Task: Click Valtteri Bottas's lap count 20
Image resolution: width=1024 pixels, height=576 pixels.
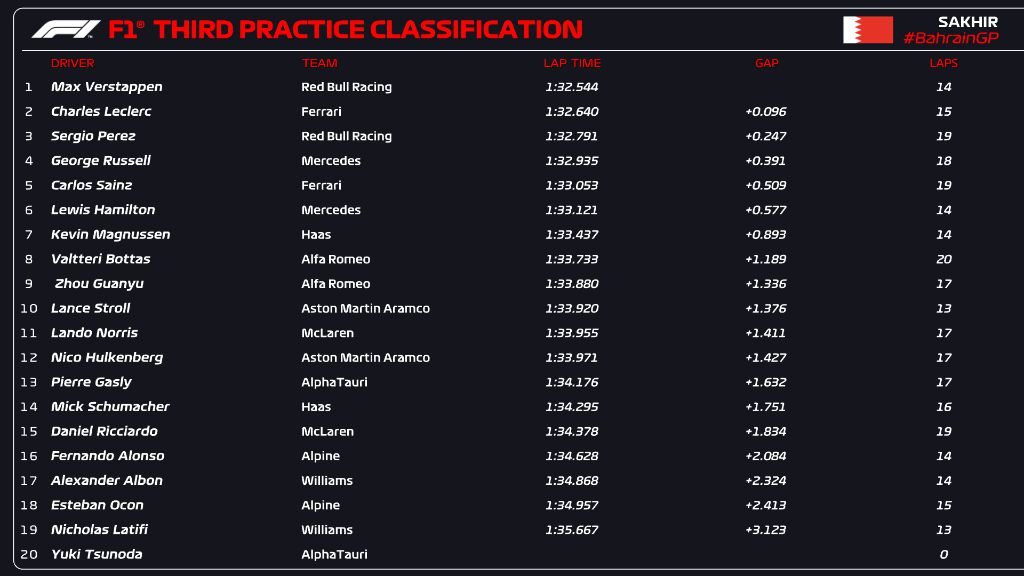Action: pos(944,259)
